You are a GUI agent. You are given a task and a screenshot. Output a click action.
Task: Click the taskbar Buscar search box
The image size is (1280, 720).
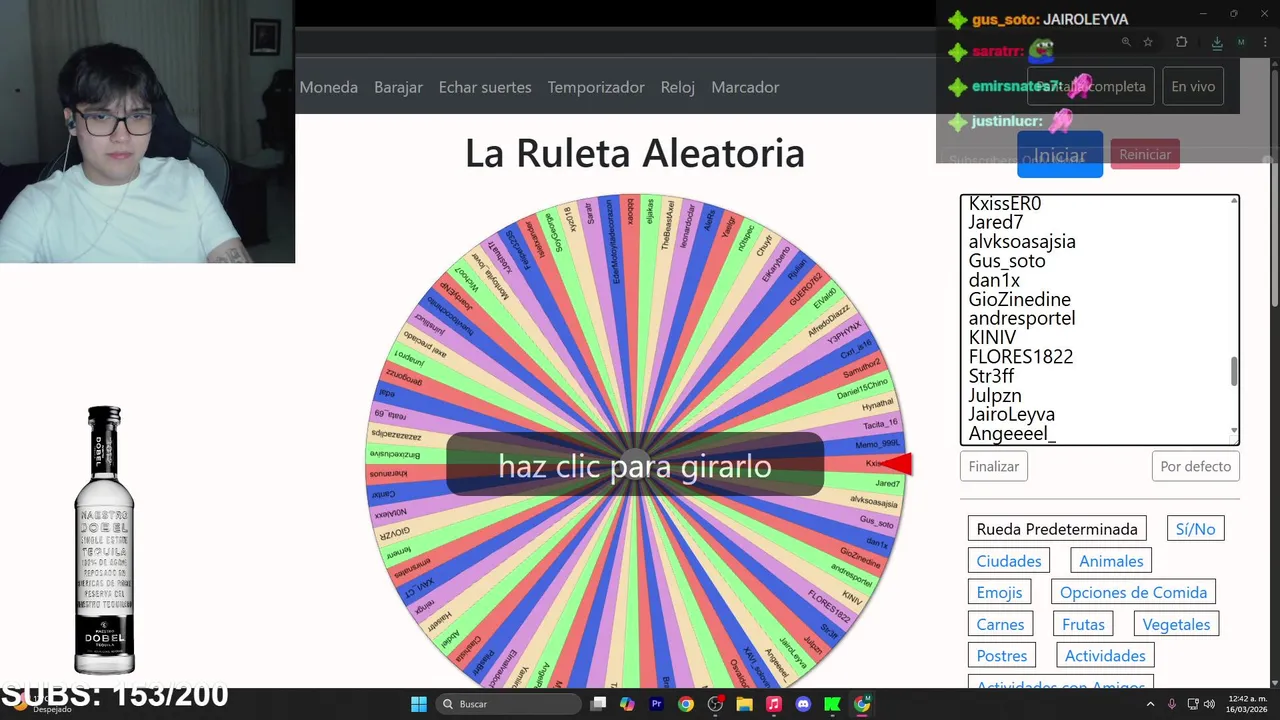tap(510, 704)
